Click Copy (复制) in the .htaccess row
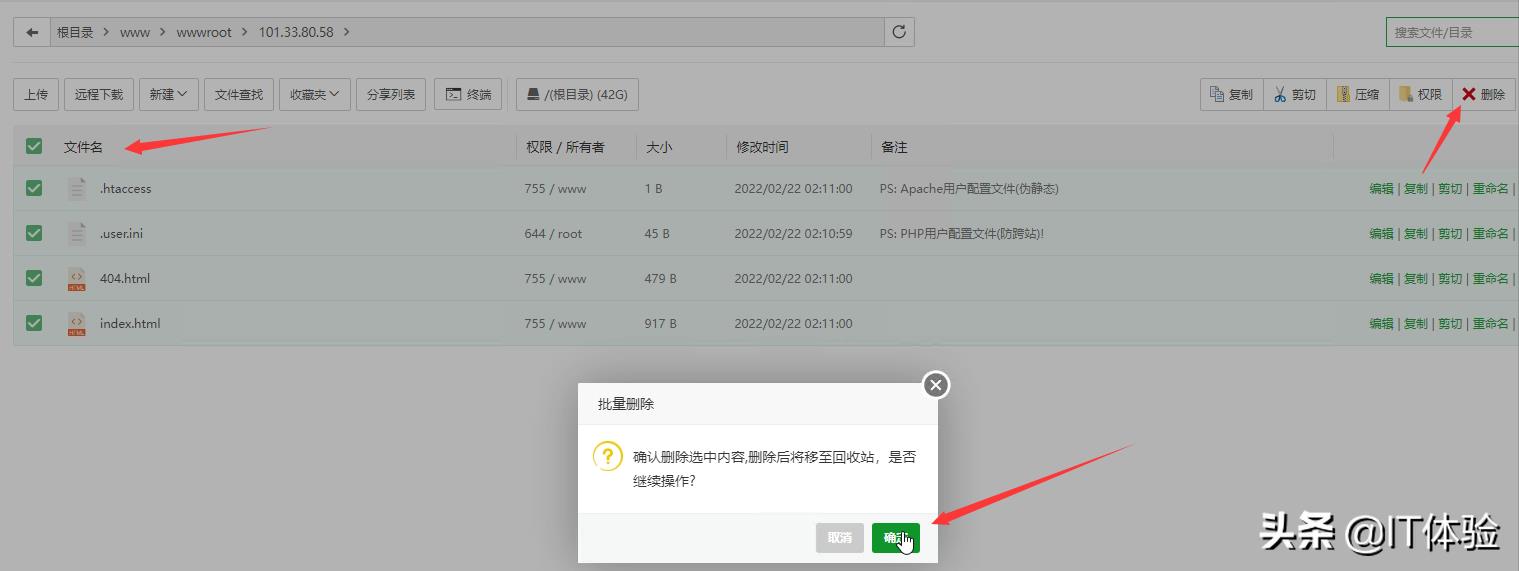 [x=1415, y=188]
